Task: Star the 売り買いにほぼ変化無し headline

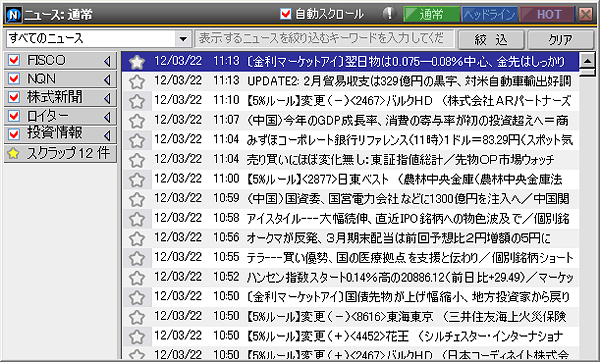Action: pyautogui.click(x=137, y=160)
